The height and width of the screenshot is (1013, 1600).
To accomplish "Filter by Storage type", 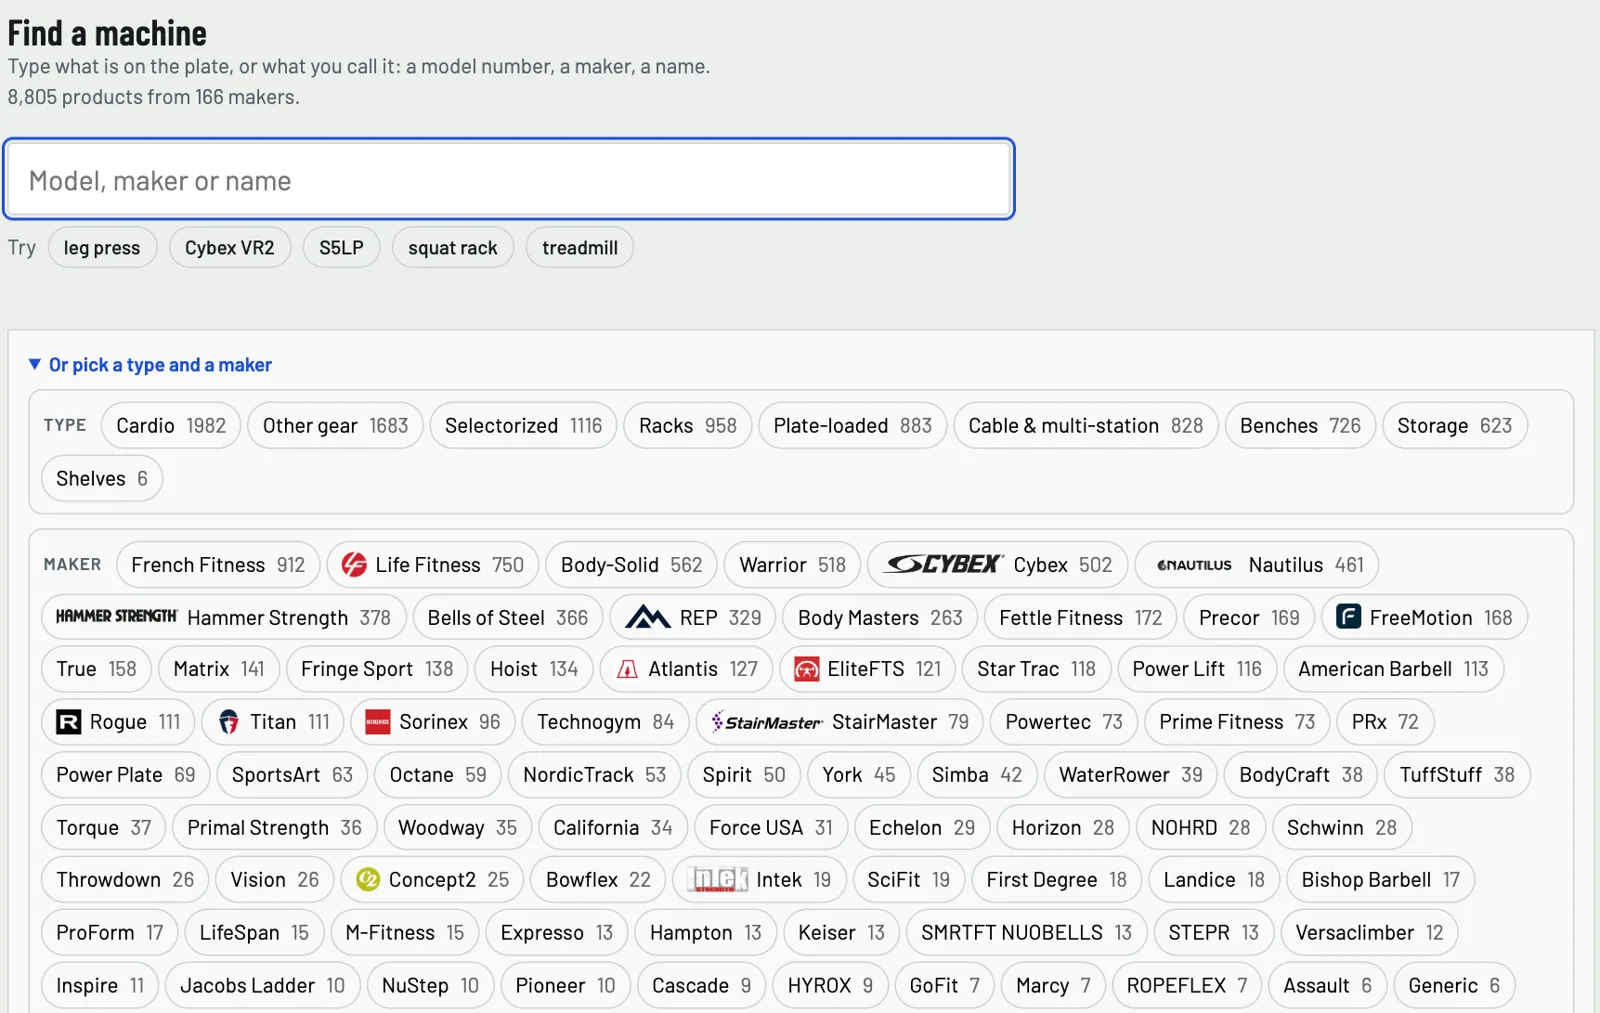I will click(1454, 426).
